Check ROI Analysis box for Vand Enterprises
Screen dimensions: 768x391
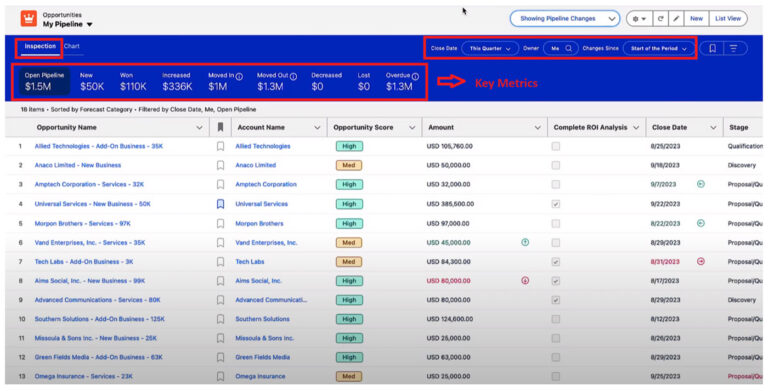coord(556,243)
